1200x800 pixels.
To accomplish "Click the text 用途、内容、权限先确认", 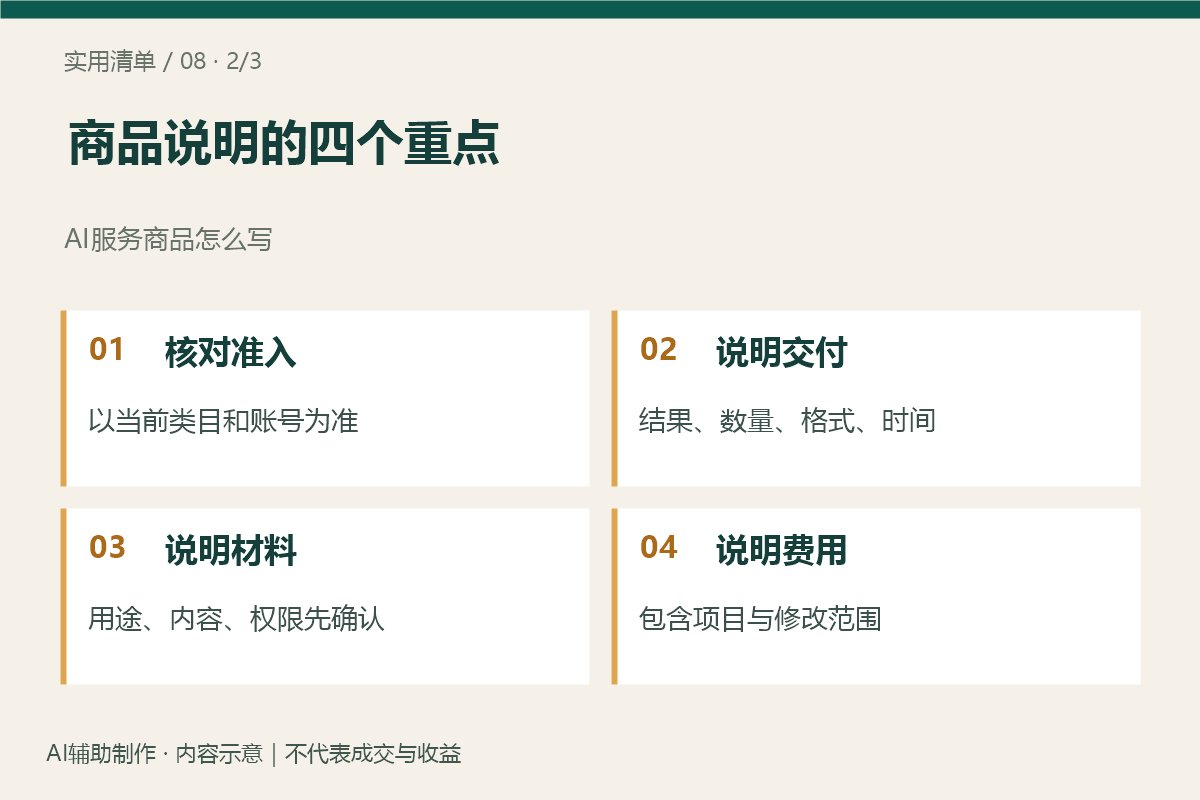I will click(237, 618).
